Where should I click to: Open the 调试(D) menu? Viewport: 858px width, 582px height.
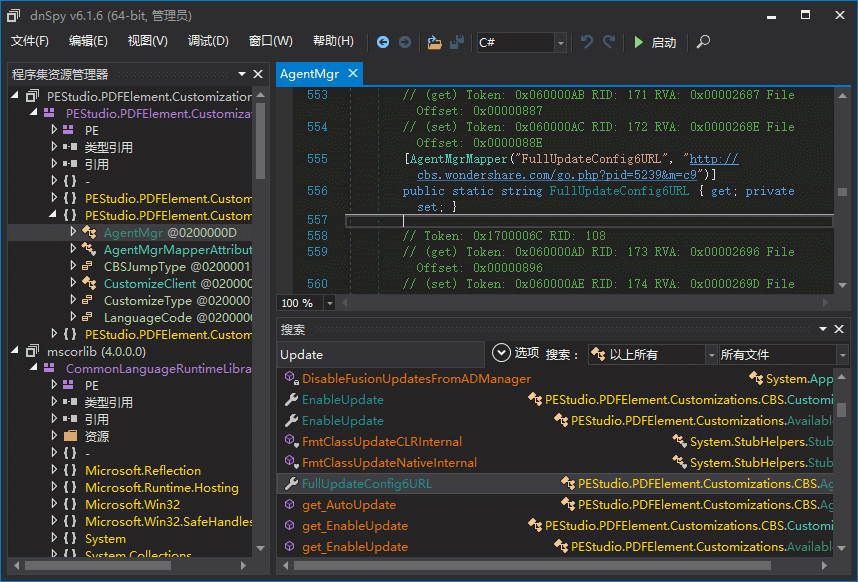[x=208, y=41]
